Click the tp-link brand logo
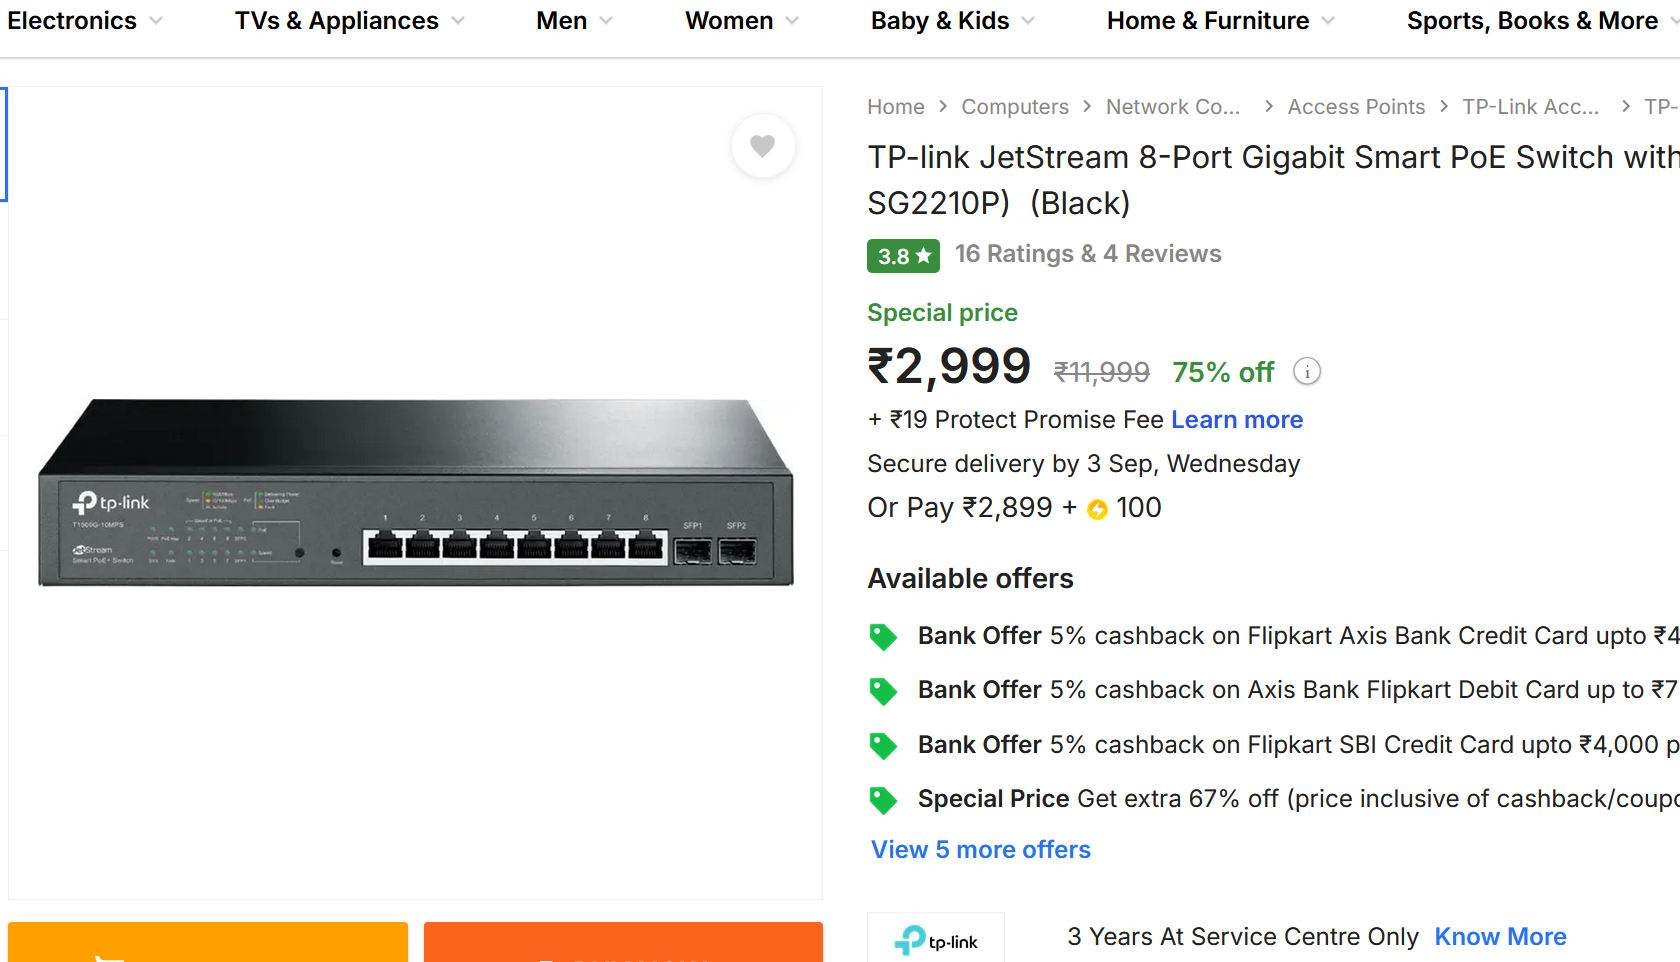Screen dimensions: 1680x962 pyautogui.click(x=936, y=940)
